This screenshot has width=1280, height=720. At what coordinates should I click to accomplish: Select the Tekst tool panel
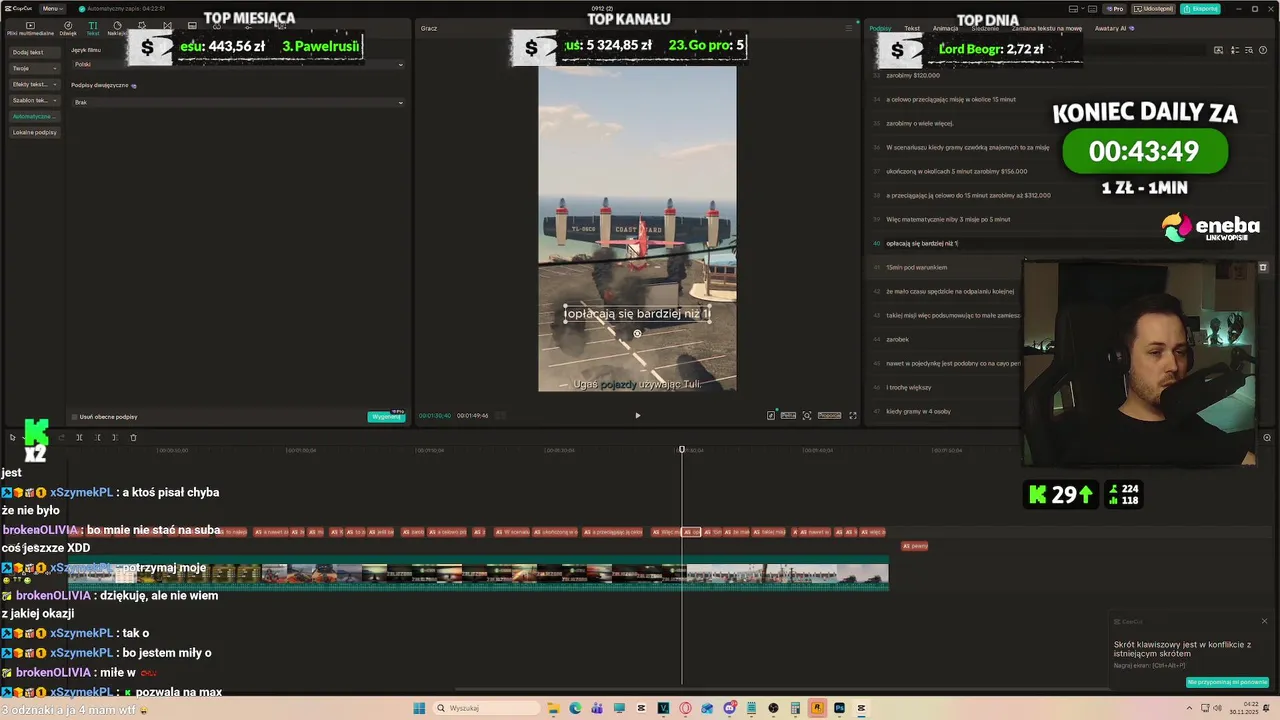click(x=93, y=28)
